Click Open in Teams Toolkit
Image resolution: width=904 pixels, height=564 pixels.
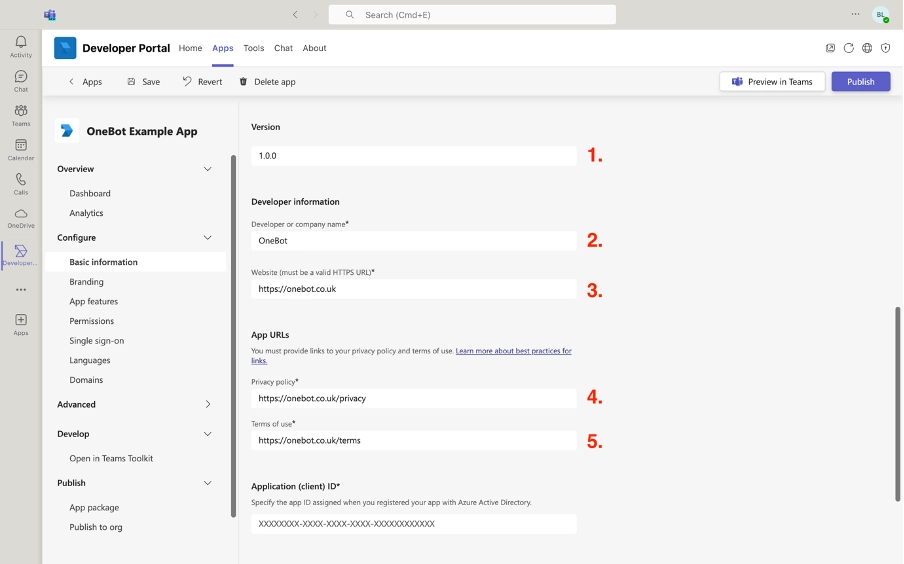(x=111, y=458)
